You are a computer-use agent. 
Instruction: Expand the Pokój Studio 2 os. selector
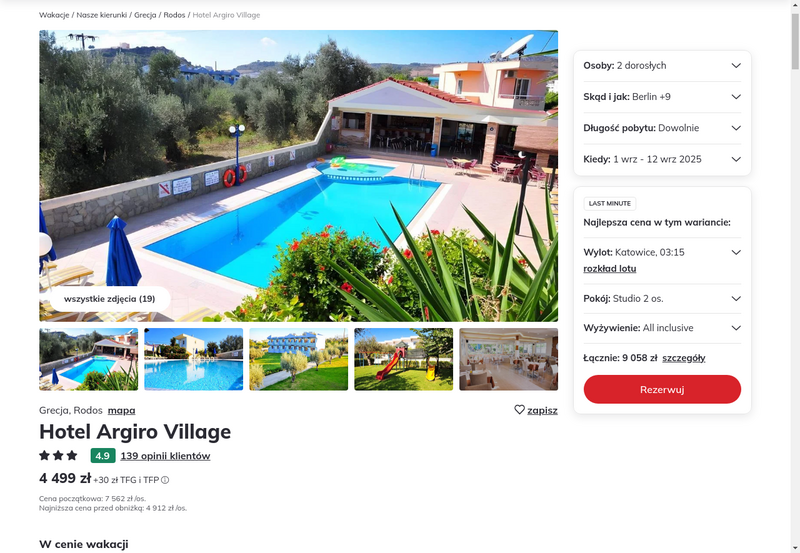(662, 299)
